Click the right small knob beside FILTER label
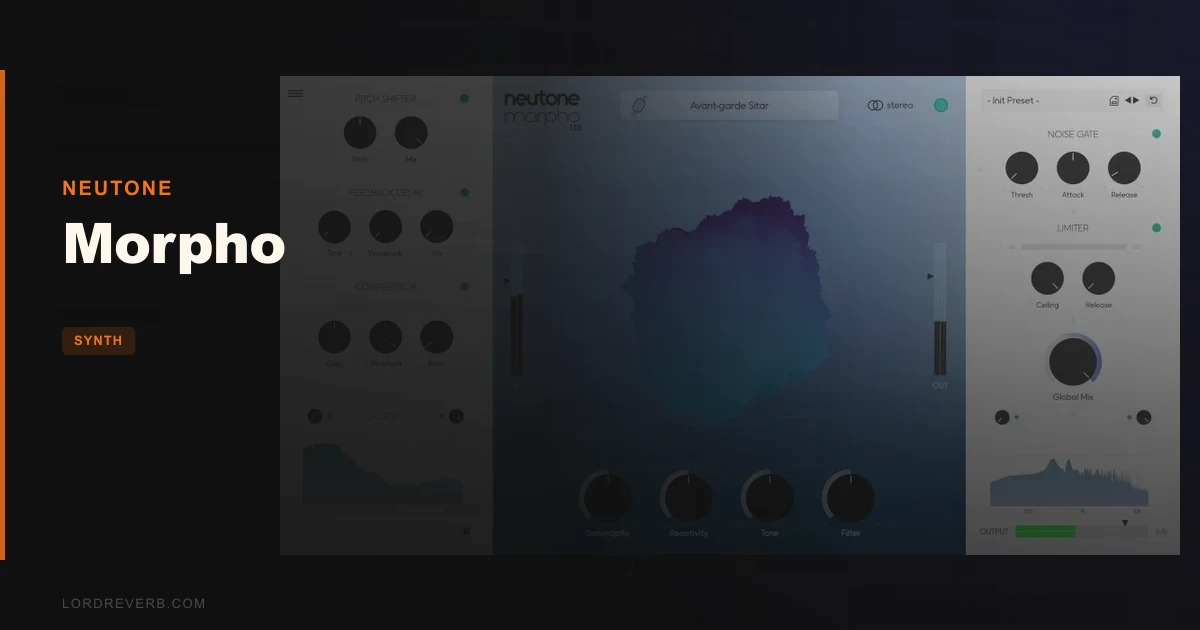The height and width of the screenshot is (630, 1200). click(x=456, y=416)
